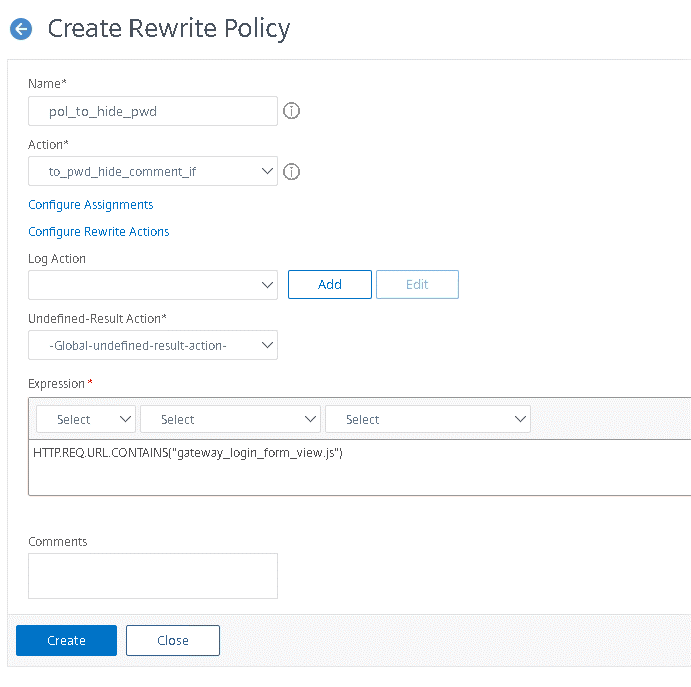Screen dimensions: 691x687
Task: Click the back arrow icon
Action: pyautogui.click(x=21, y=29)
